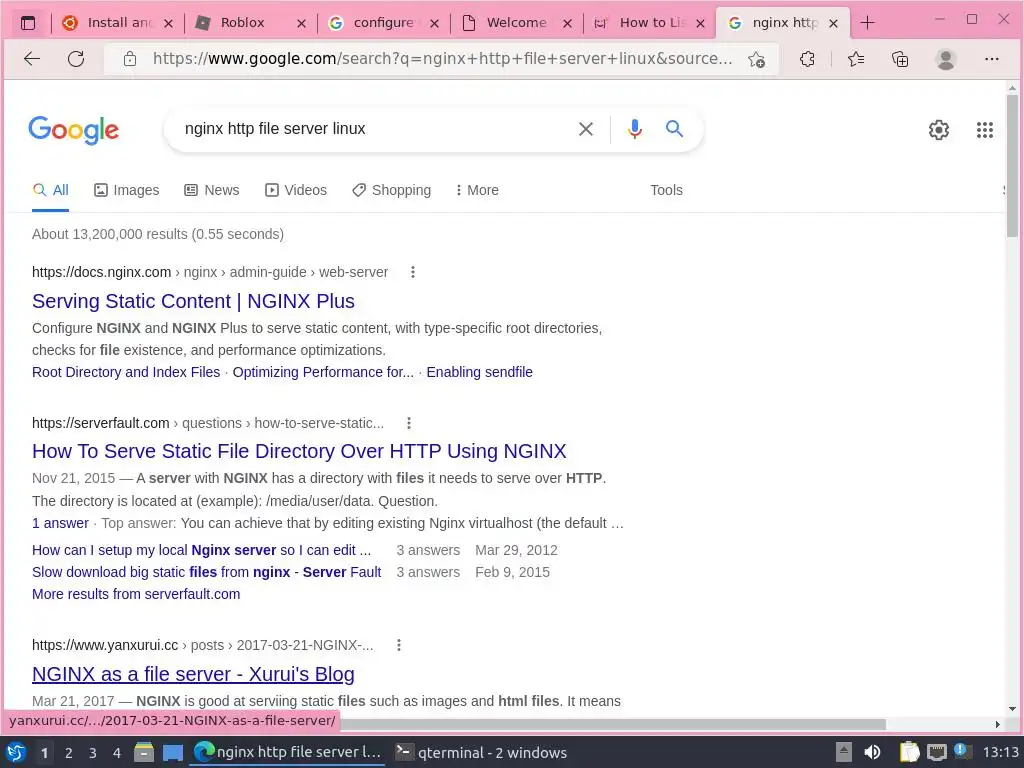Select the All results tab

pos(50,190)
